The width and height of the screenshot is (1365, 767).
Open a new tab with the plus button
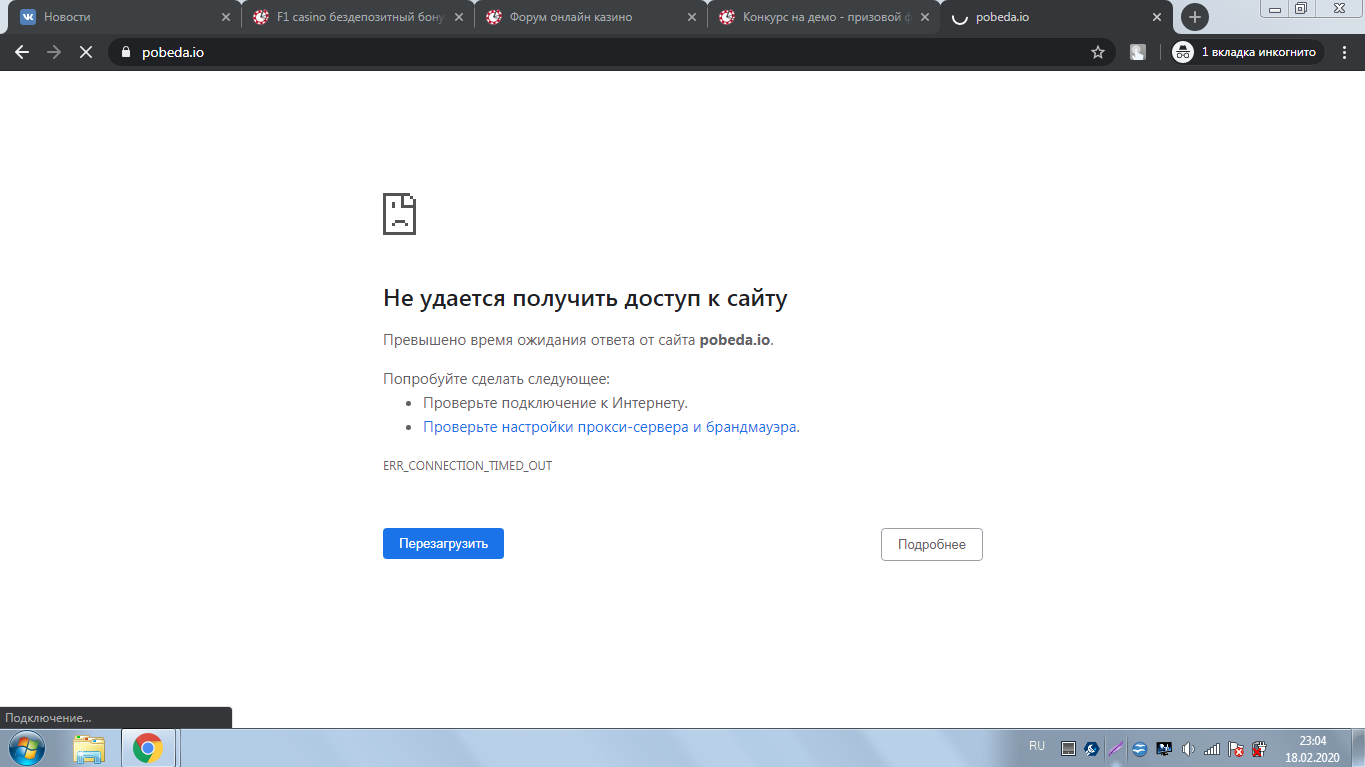point(1194,17)
